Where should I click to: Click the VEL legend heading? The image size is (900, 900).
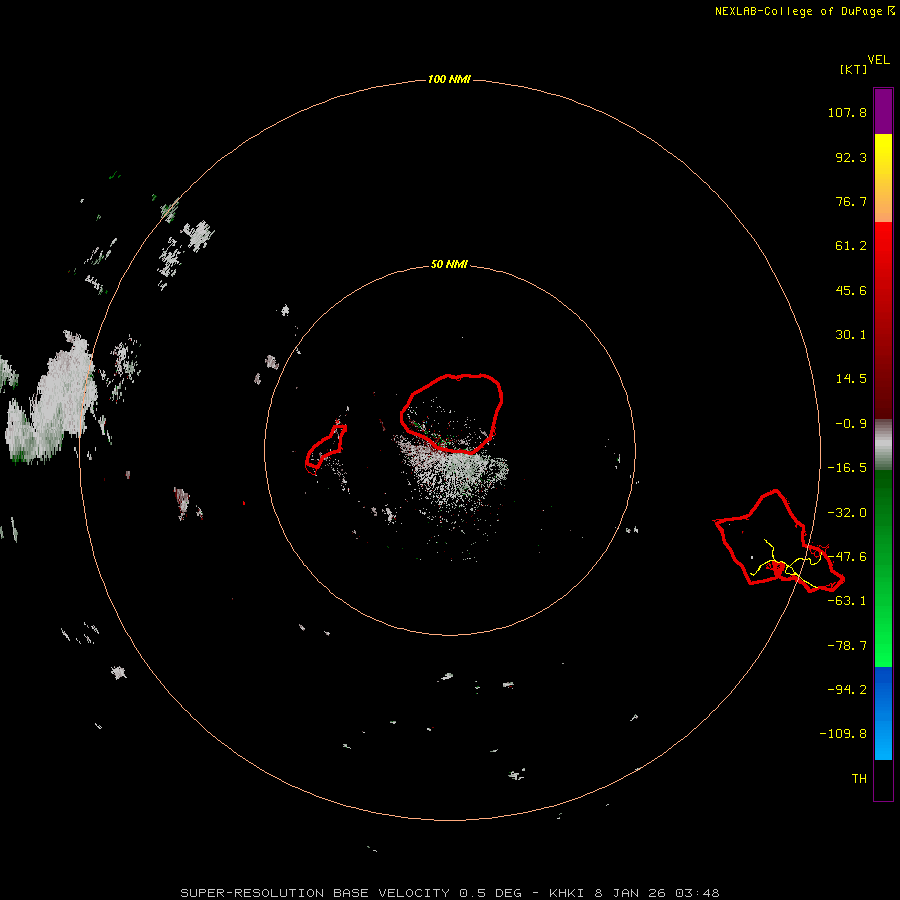(878, 60)
